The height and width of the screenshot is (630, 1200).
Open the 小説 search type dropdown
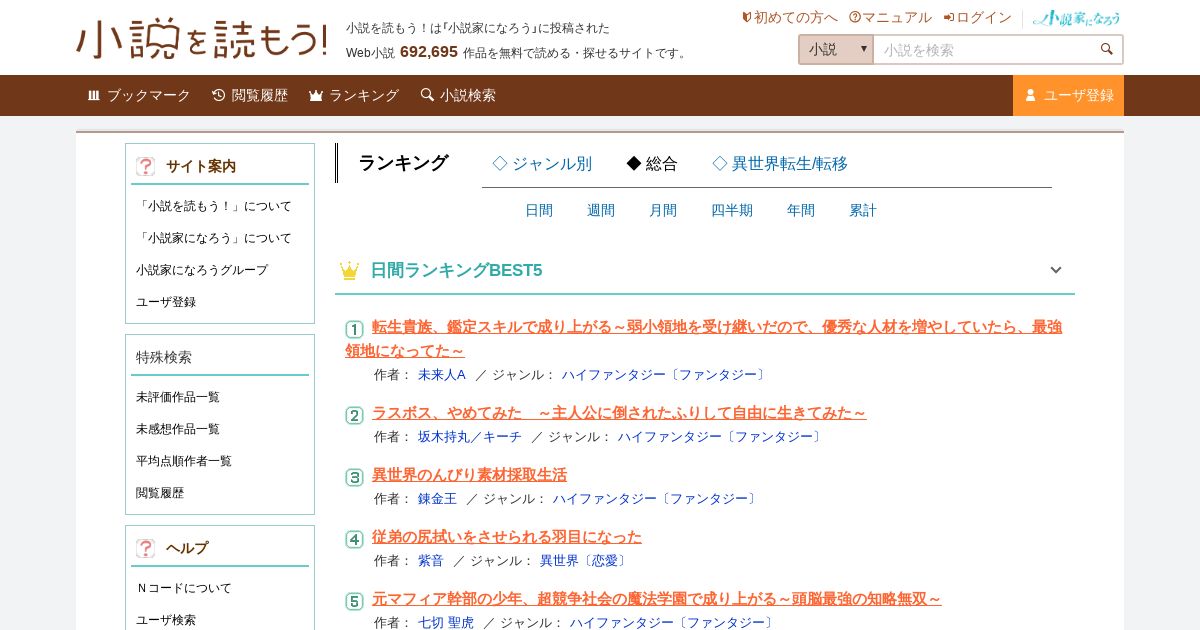coord(836,49)
